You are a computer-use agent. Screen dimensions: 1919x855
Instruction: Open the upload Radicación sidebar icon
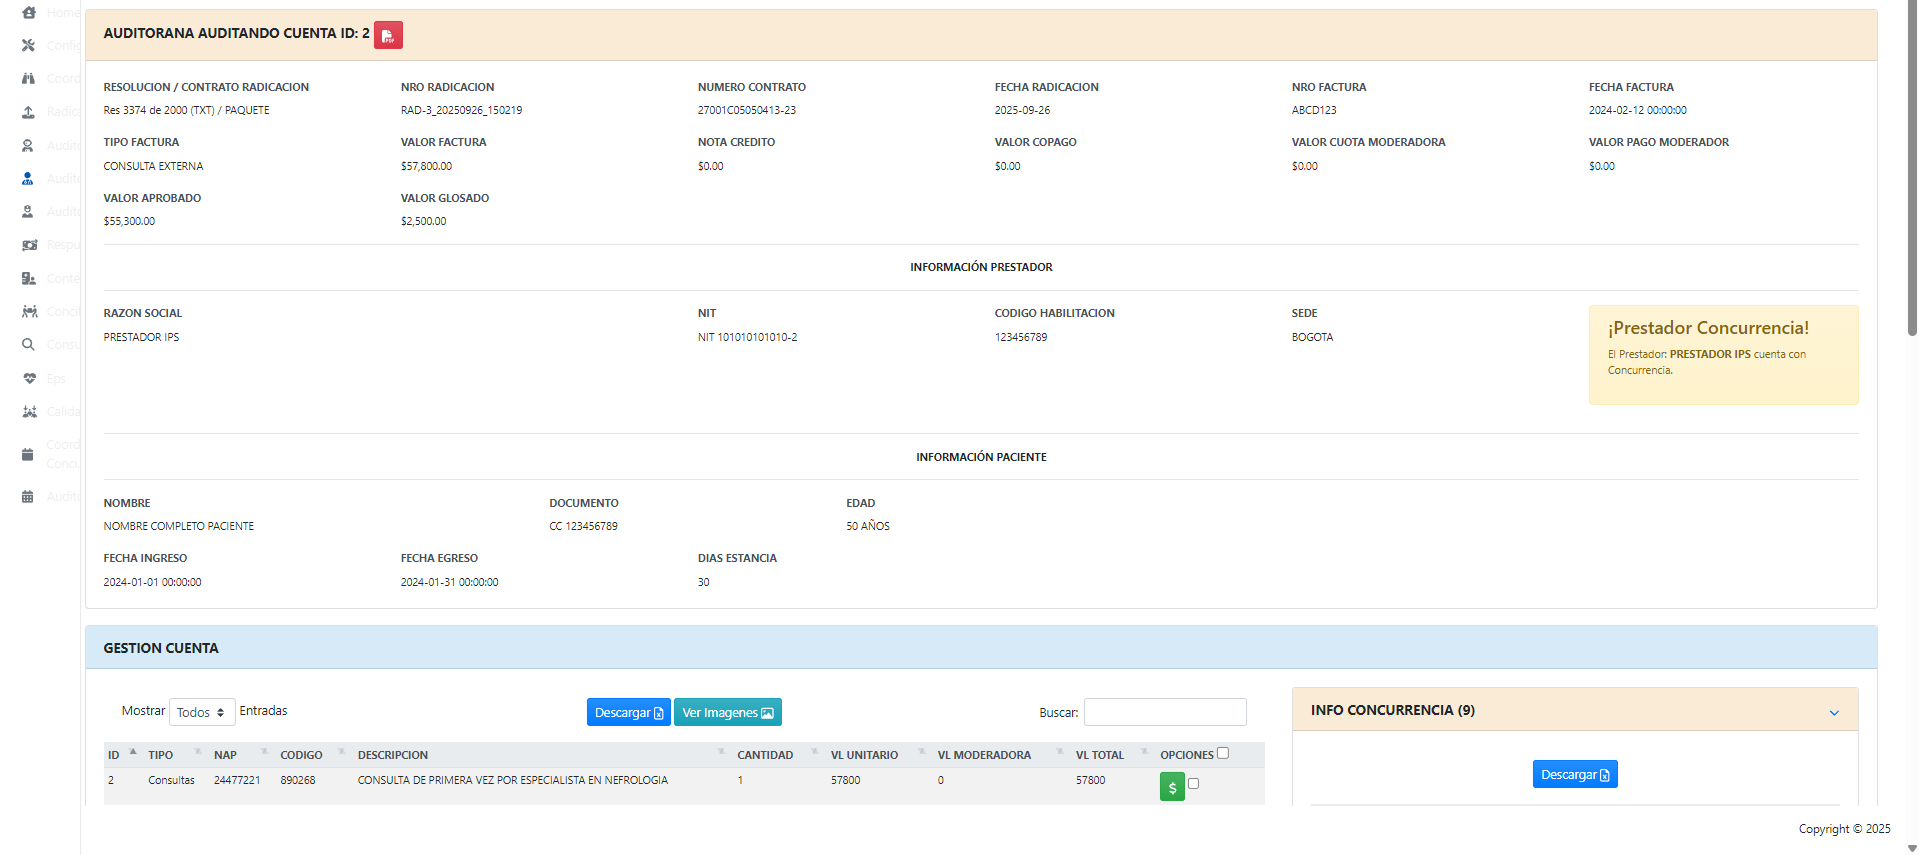29,112
